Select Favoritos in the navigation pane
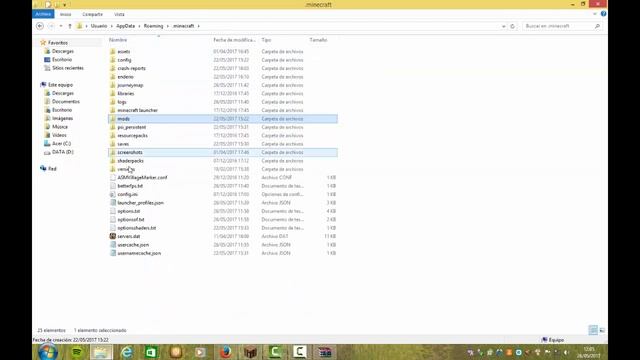 pos(58,43)
